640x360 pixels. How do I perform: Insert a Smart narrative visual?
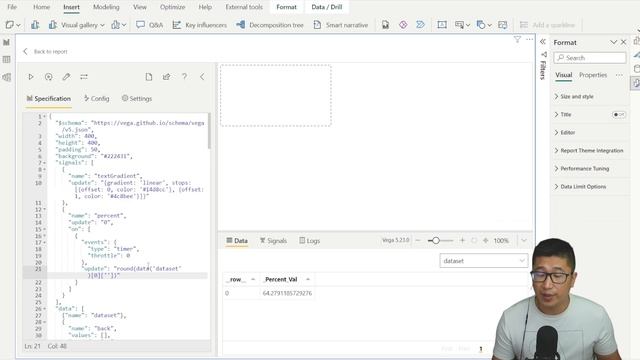click(x=341, y=25)
